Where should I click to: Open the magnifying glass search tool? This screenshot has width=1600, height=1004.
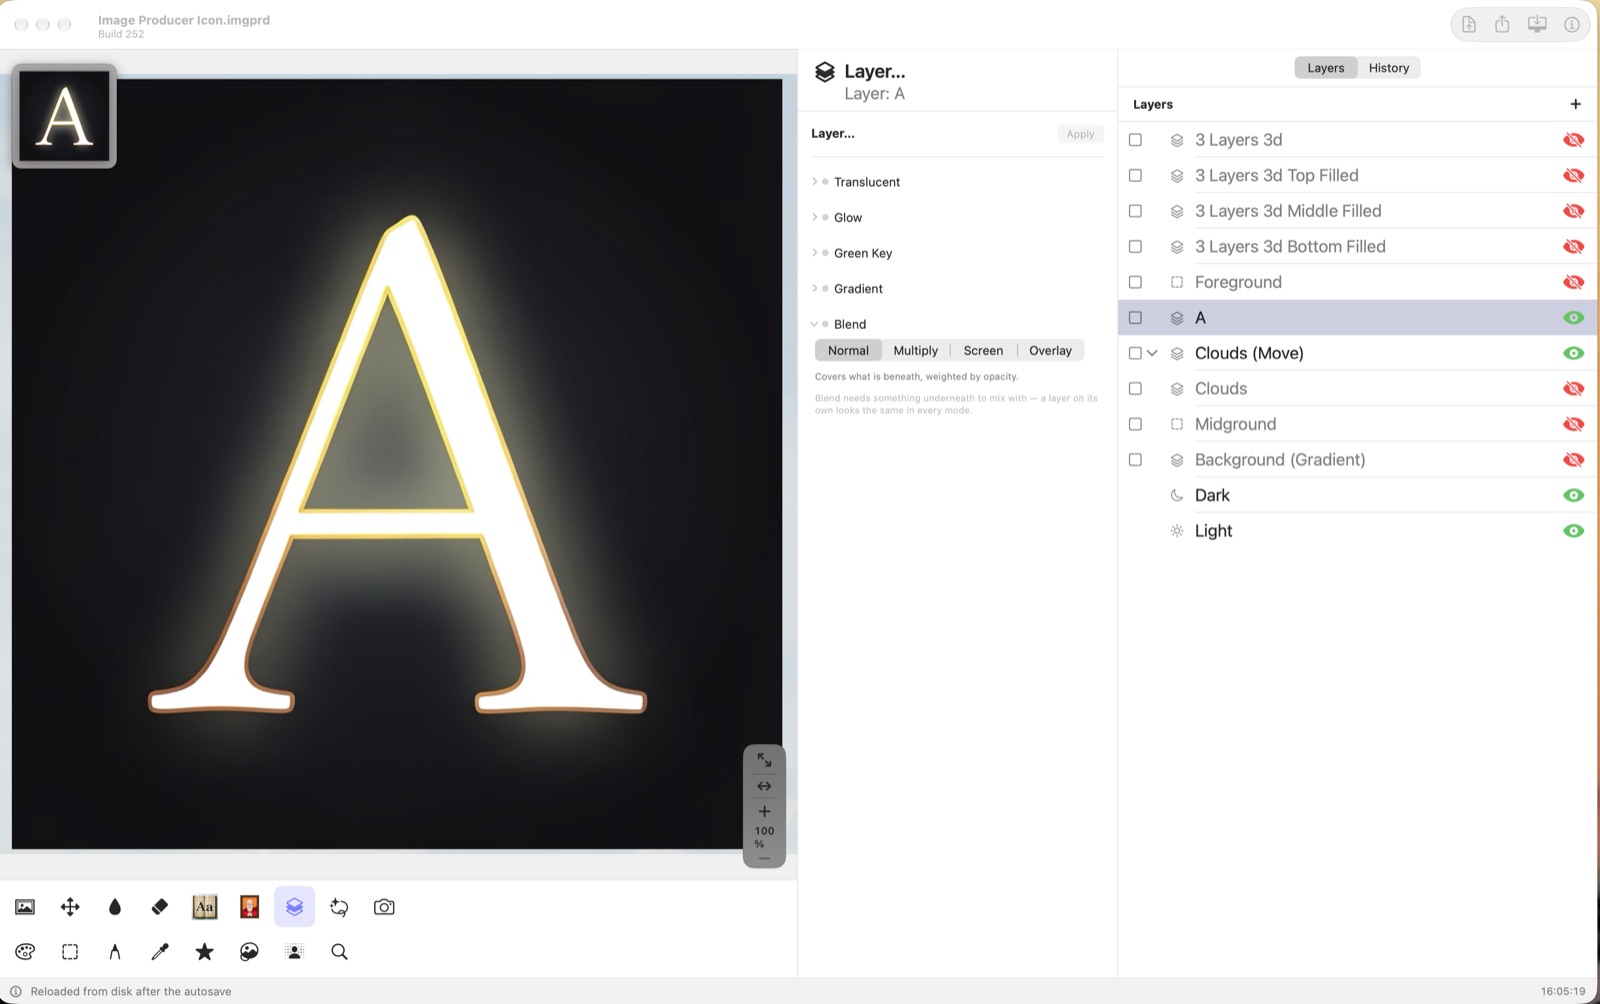click(340, 952)
